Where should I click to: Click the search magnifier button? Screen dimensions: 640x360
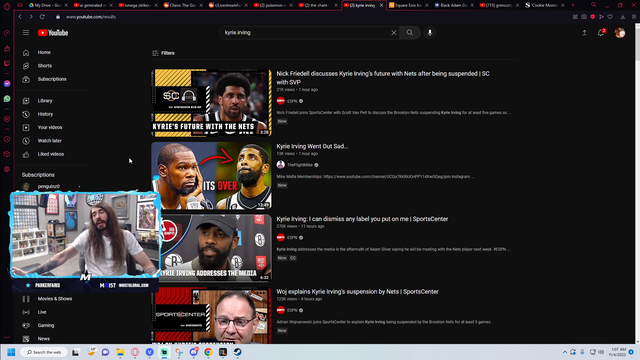(409, 33)
